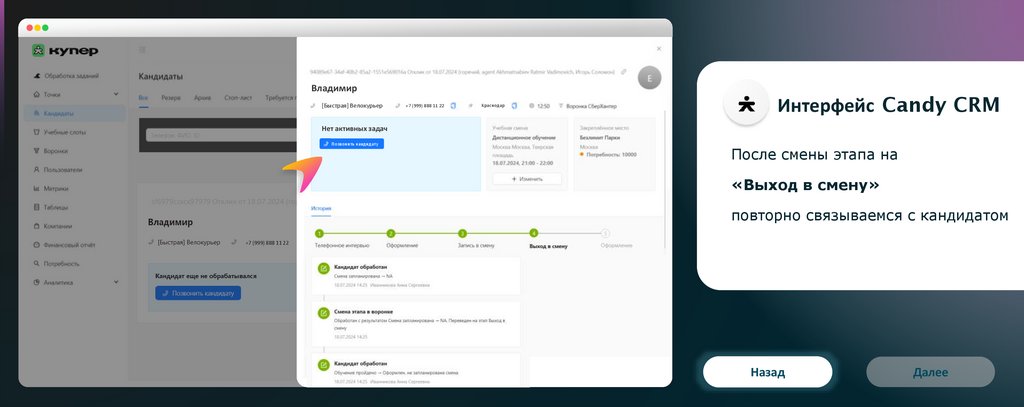The height and width of the screenshot is (407, 1024).
Task: Expand the Точки sidebar section chevron
Action: point(116,94)
